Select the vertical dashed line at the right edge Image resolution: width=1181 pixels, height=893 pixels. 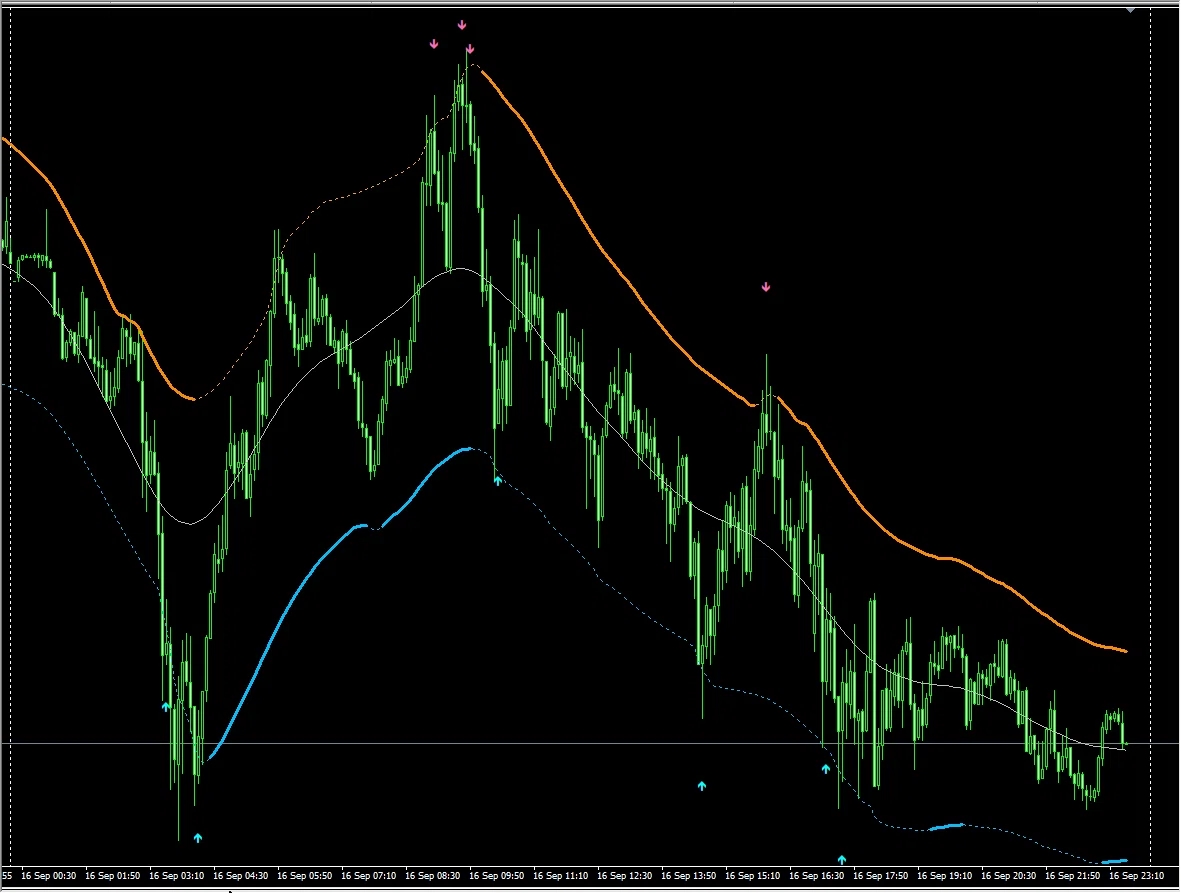click(x=1151, y=400)
